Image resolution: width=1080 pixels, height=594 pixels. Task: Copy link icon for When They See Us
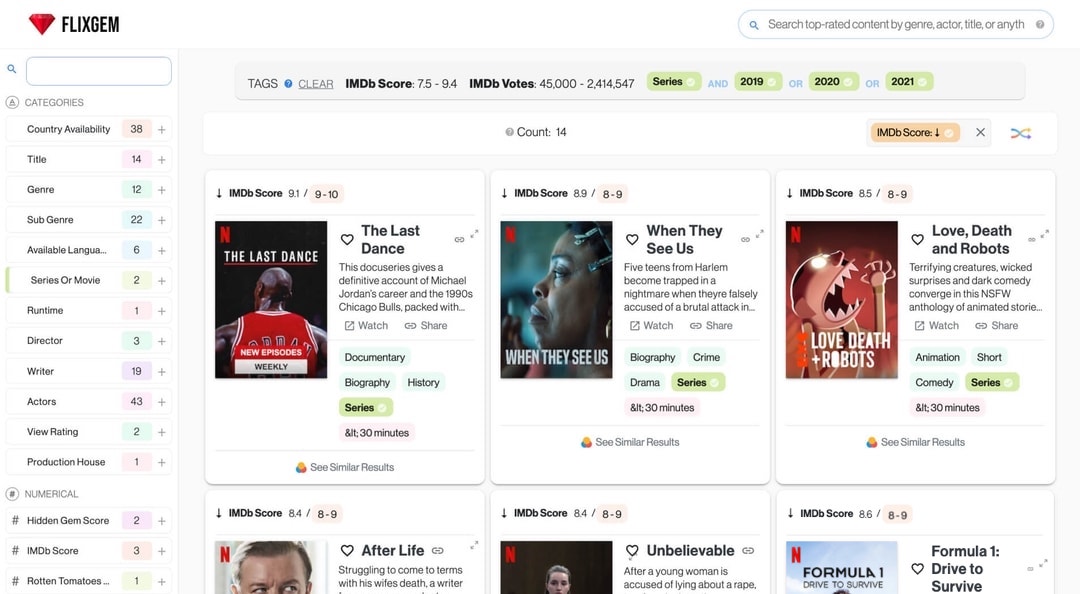745,240
